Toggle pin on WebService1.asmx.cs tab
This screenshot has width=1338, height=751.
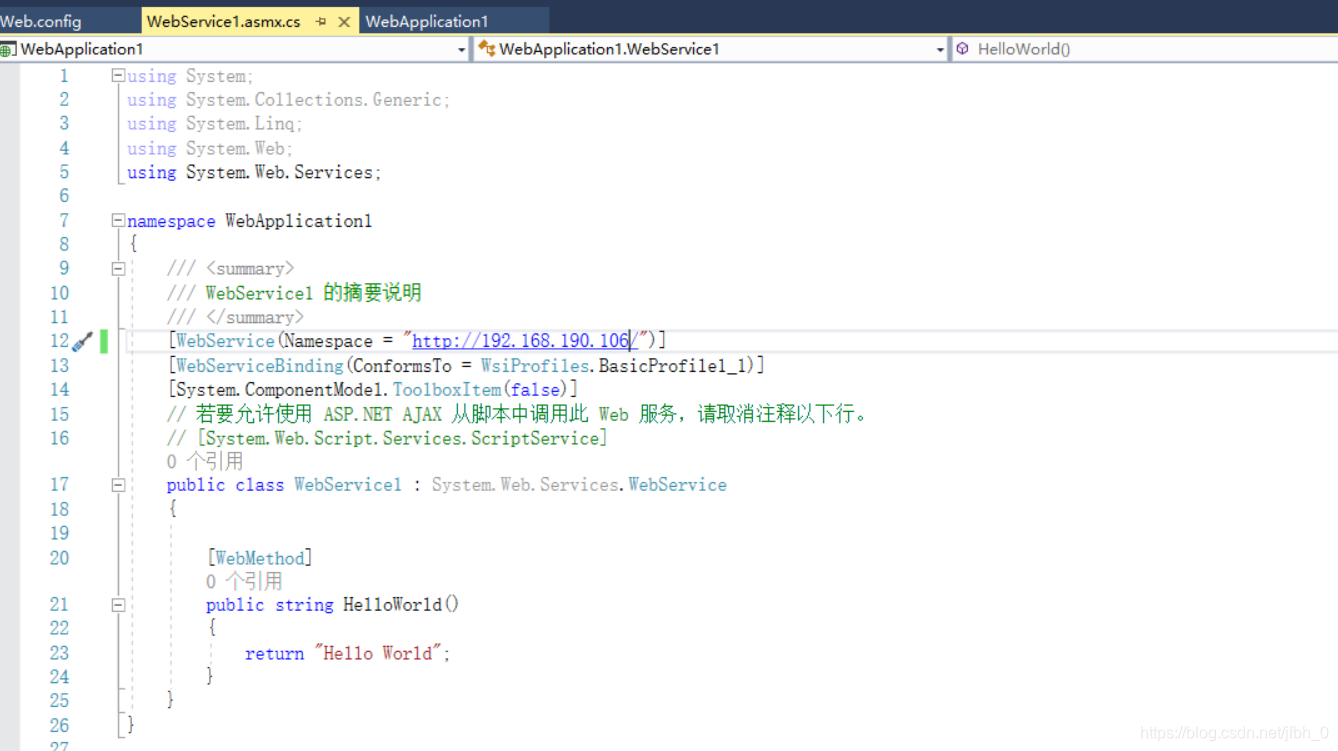(x=321, y=21)
